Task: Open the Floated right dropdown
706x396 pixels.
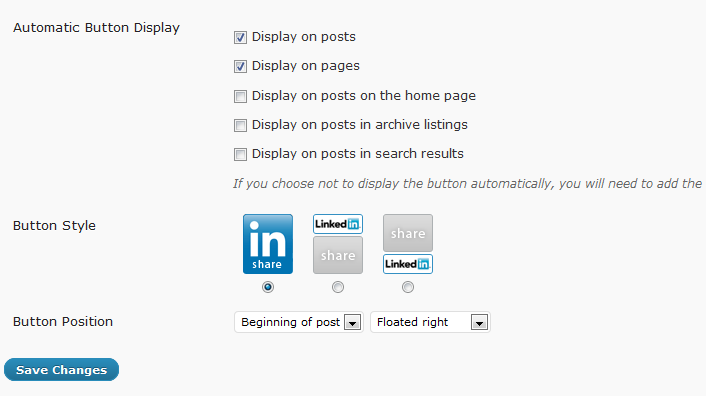Action: pos(430,322)
